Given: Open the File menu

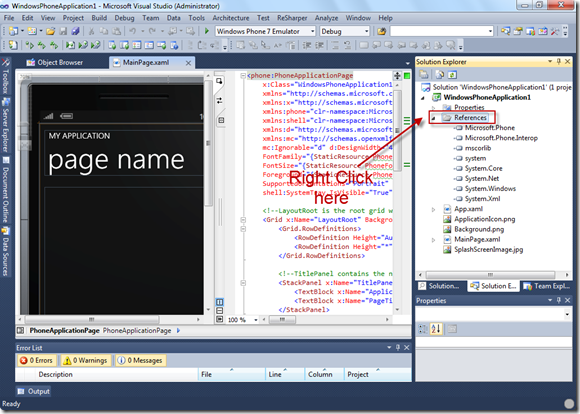Looking at the screenshot, I should [x=9, y=18].
